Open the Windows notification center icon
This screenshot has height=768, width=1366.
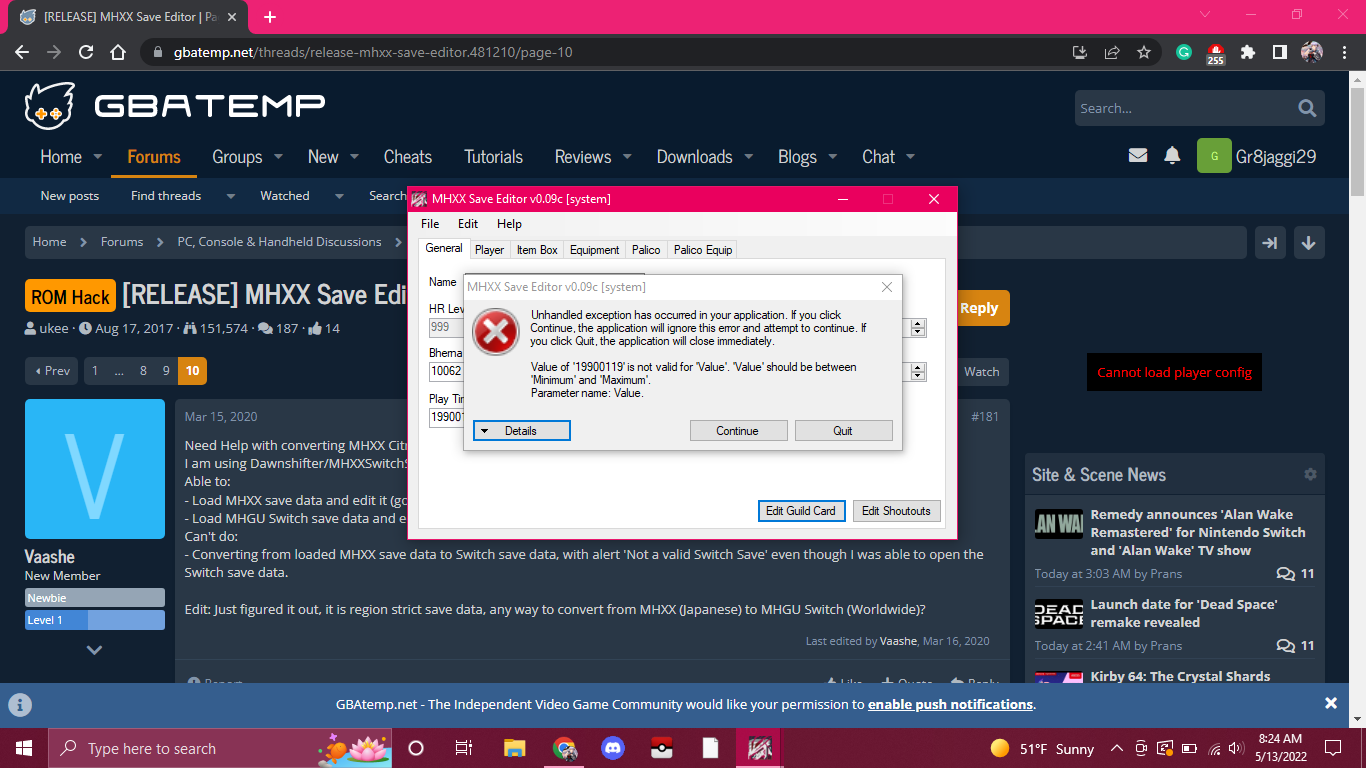coord(1333,748)
